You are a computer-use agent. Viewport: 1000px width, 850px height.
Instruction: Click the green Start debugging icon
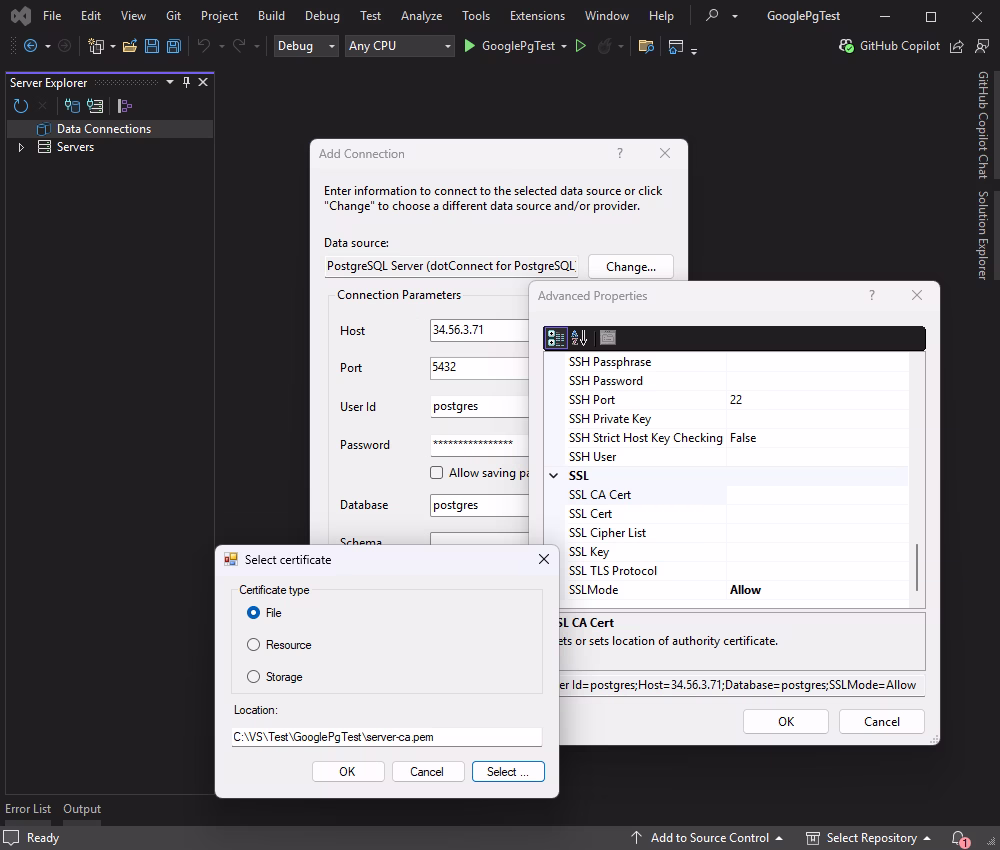(x=470, y=46)
